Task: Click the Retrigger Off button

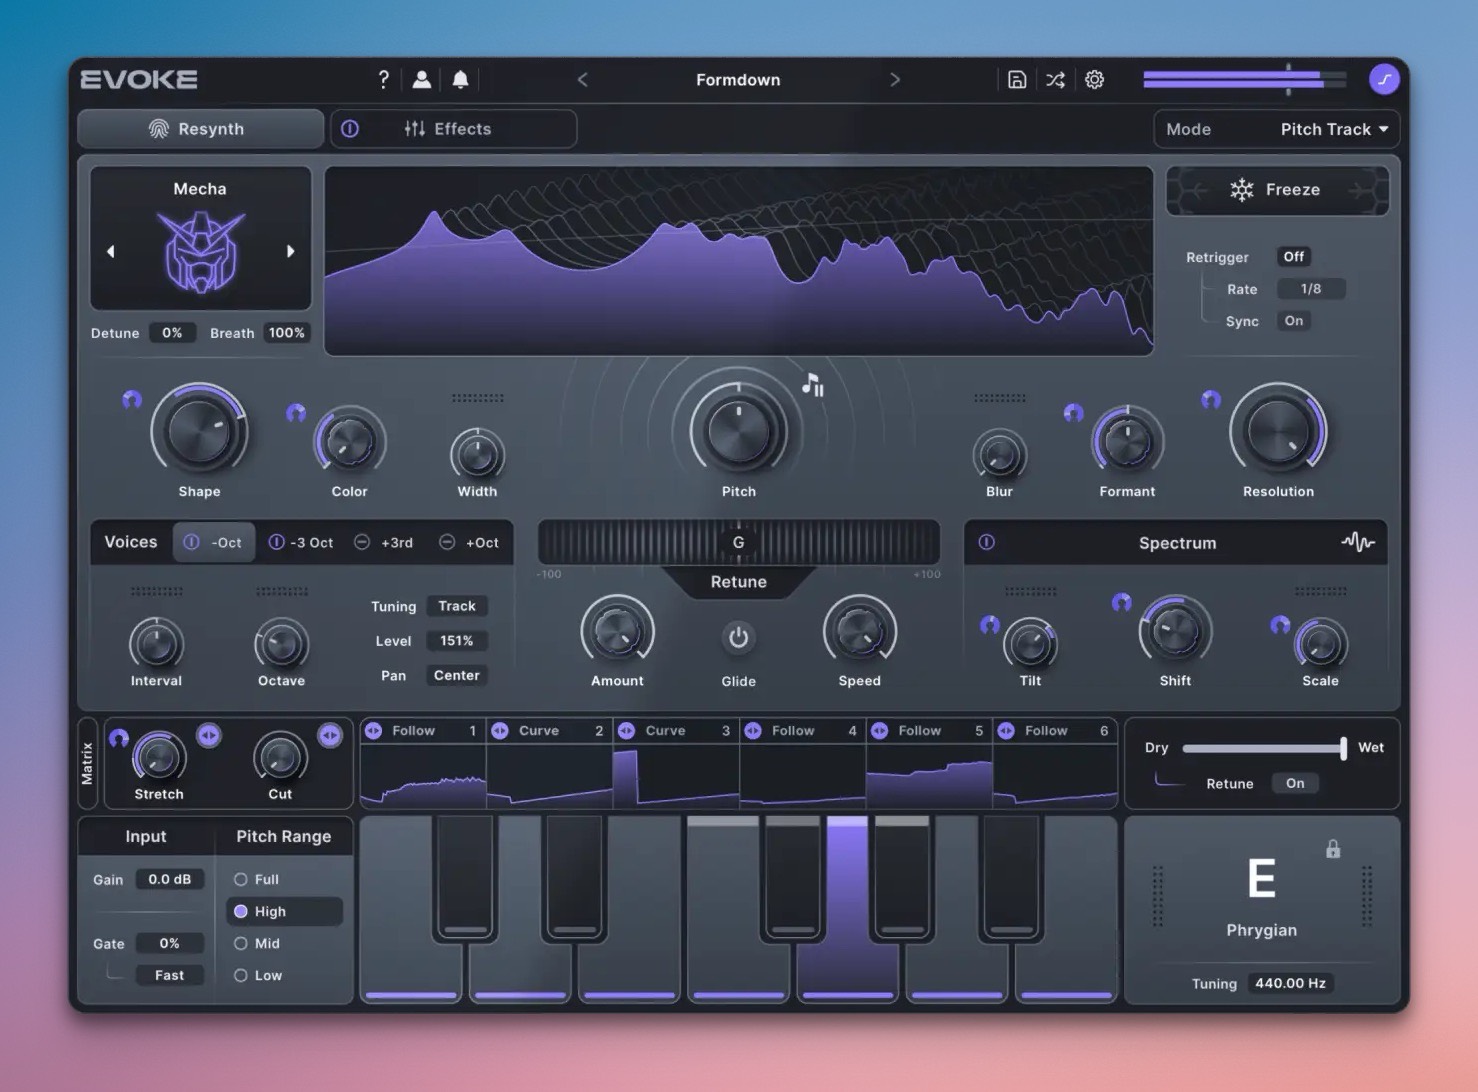Action: point(1293,257)
